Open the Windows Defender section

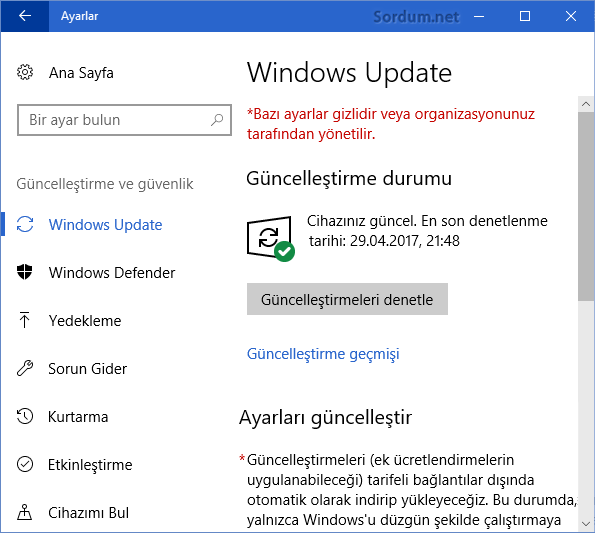coord(112,273)
